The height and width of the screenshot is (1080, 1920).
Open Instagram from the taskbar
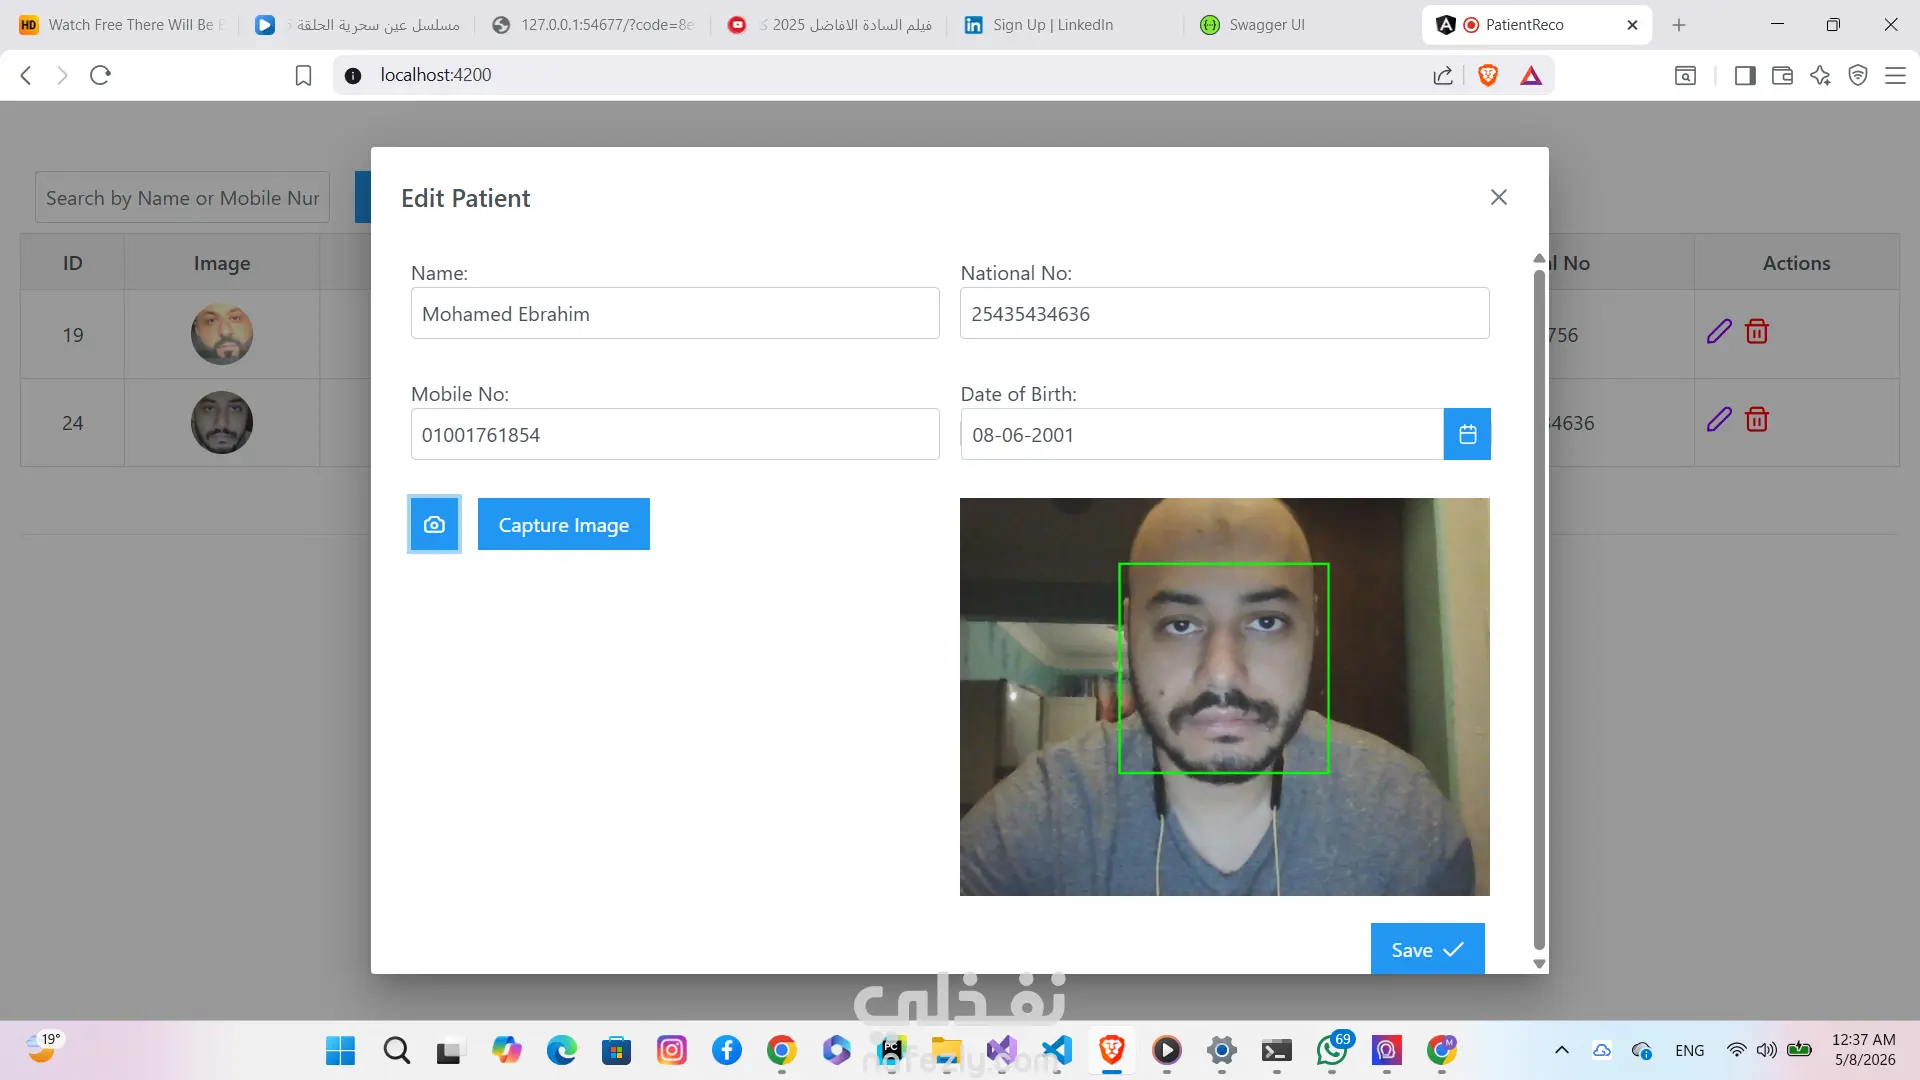(672, 1050)
